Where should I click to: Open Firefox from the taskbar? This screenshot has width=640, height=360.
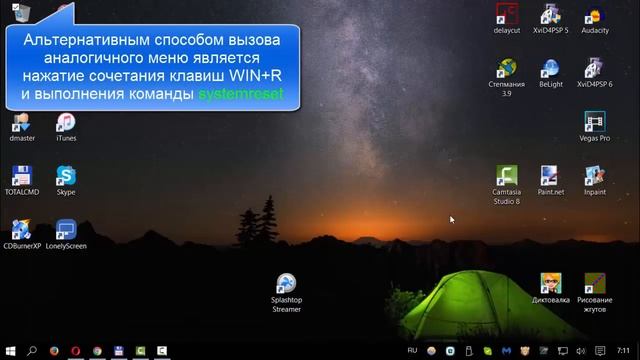coord(54,351)
